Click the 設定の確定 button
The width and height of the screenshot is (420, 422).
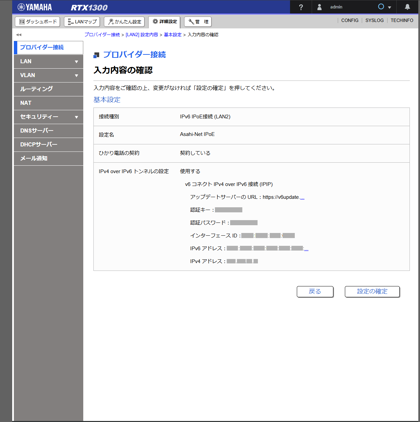[372, 292]
